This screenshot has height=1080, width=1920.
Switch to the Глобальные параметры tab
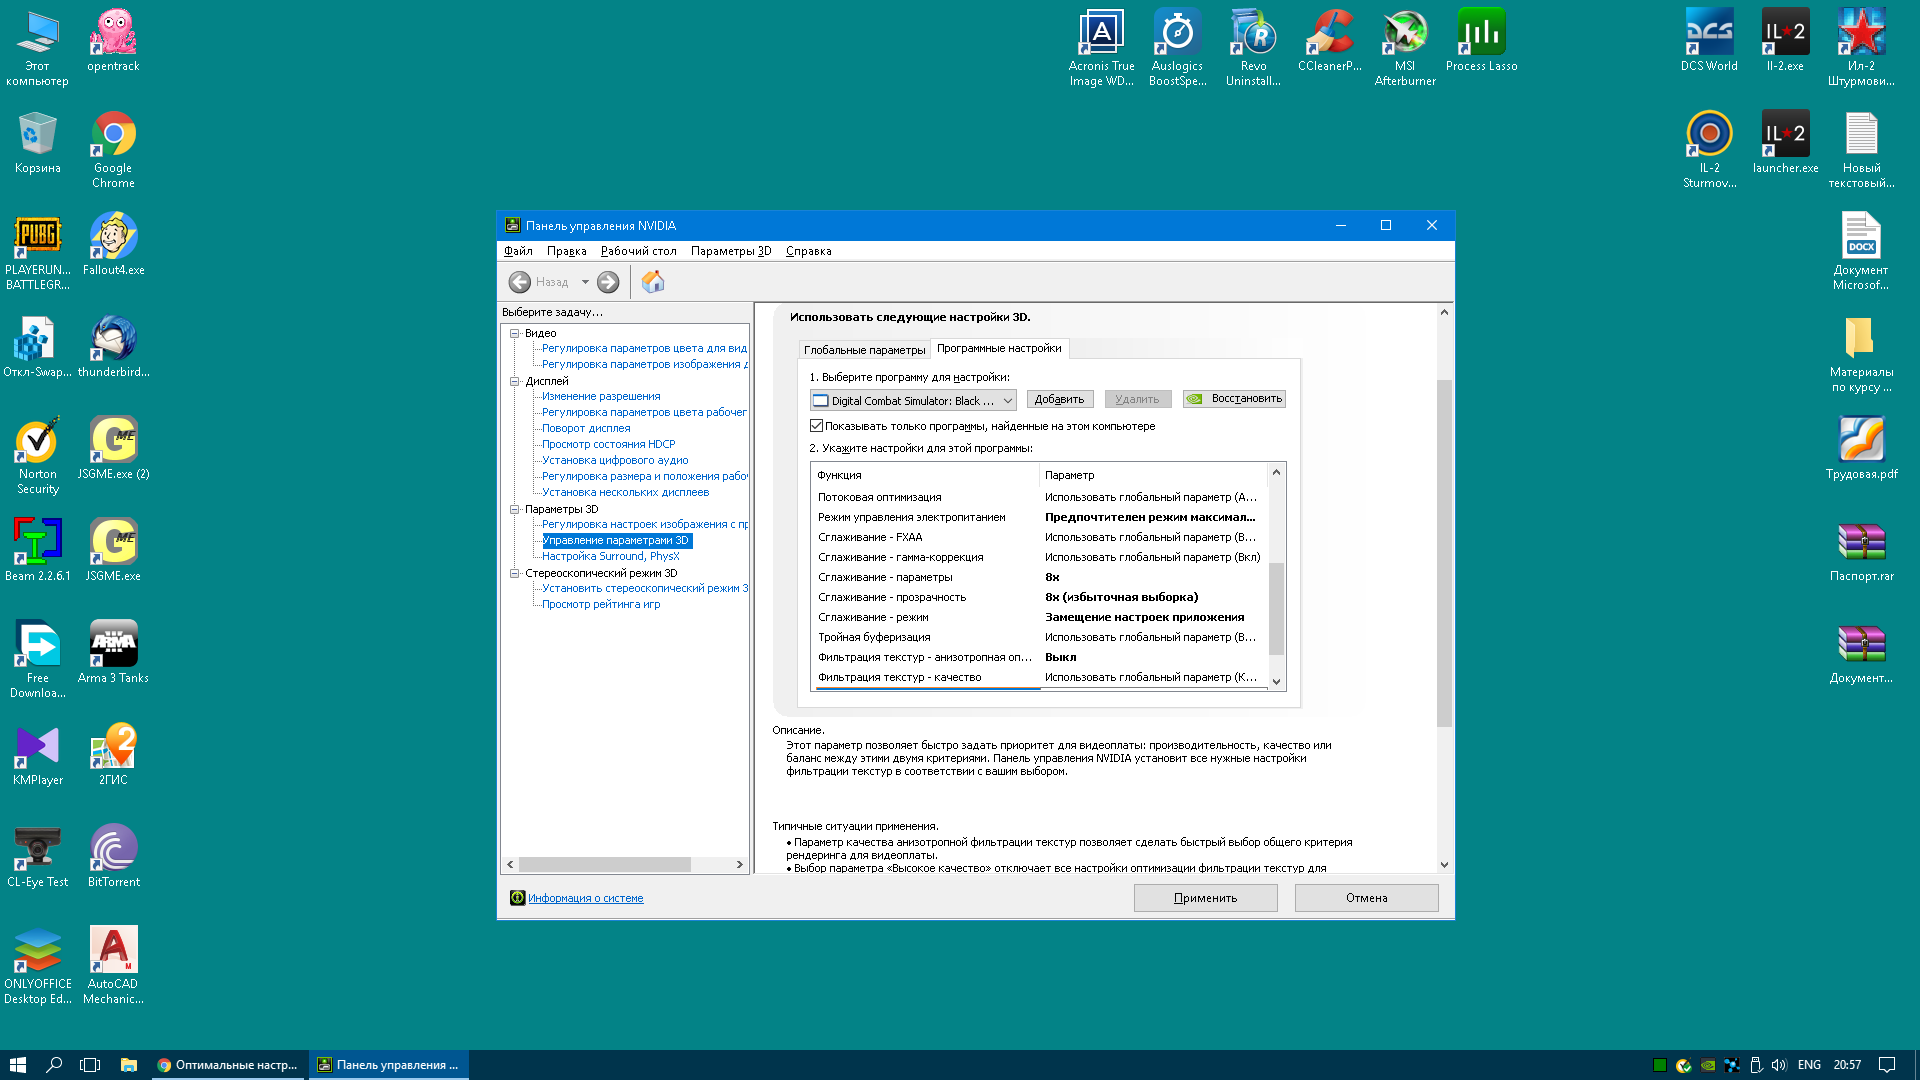coord(864,350)
